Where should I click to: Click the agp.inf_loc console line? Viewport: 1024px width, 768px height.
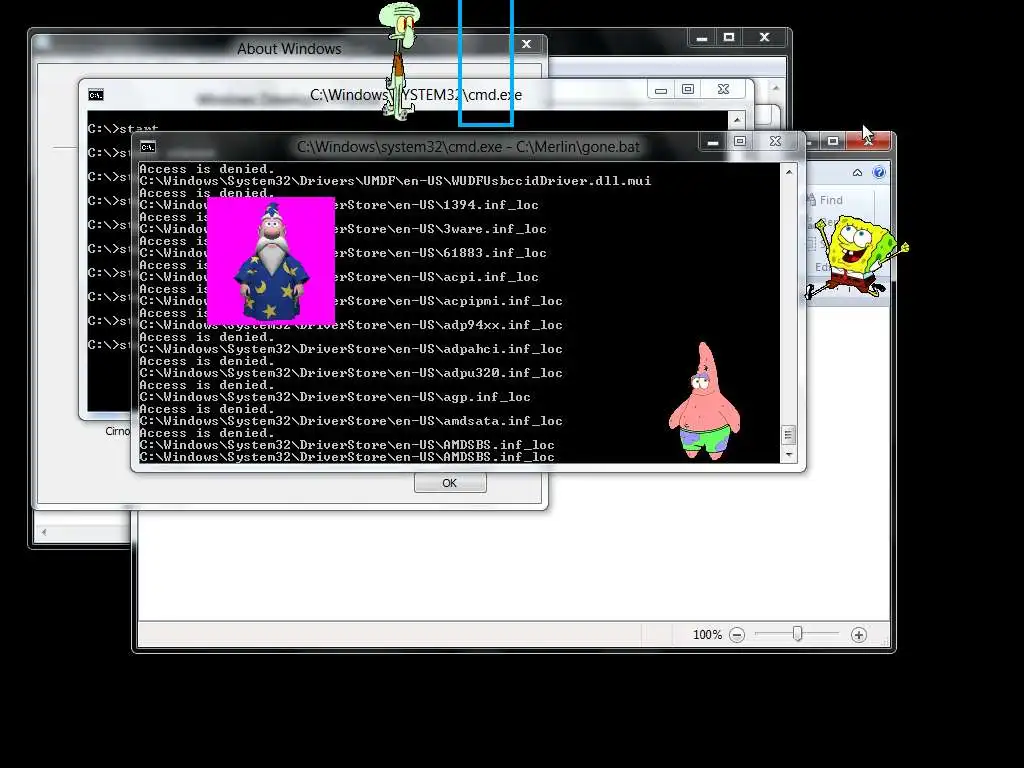[x=335, y=398]
